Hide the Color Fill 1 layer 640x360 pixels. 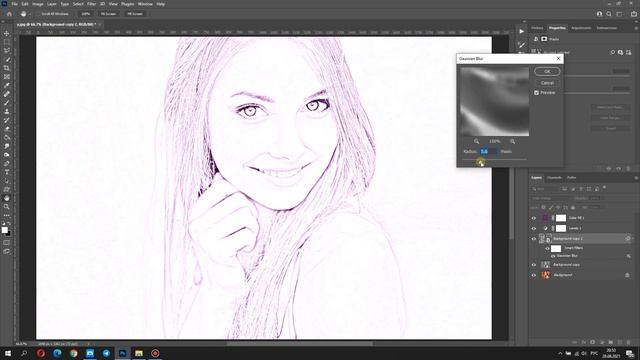coord(533,218)
